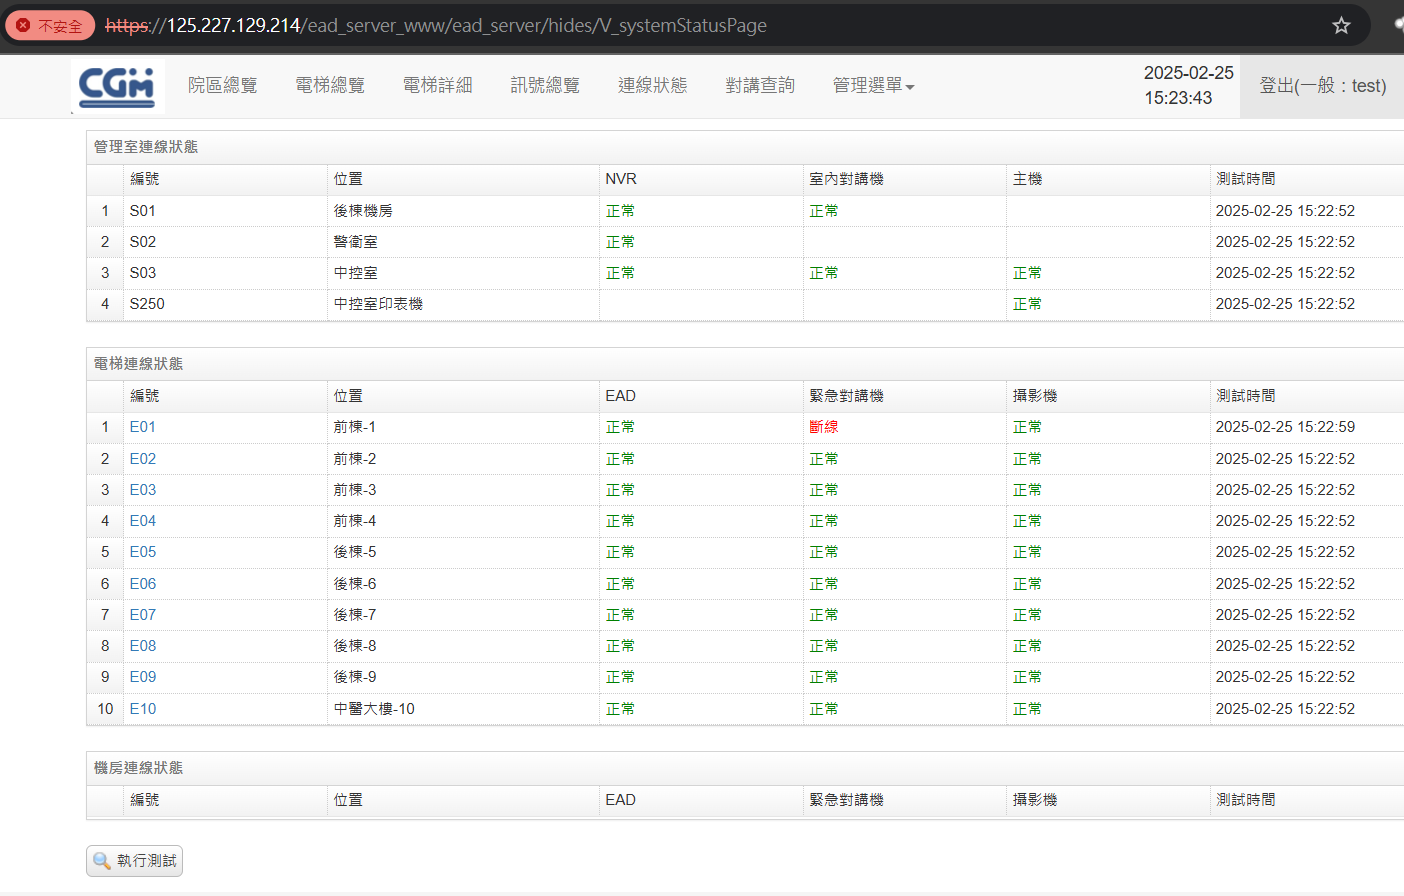The width and height of the screenshot is (1404, 896).
Task: Click the S250 主機 正常 status
Action: coord(1027,304)
